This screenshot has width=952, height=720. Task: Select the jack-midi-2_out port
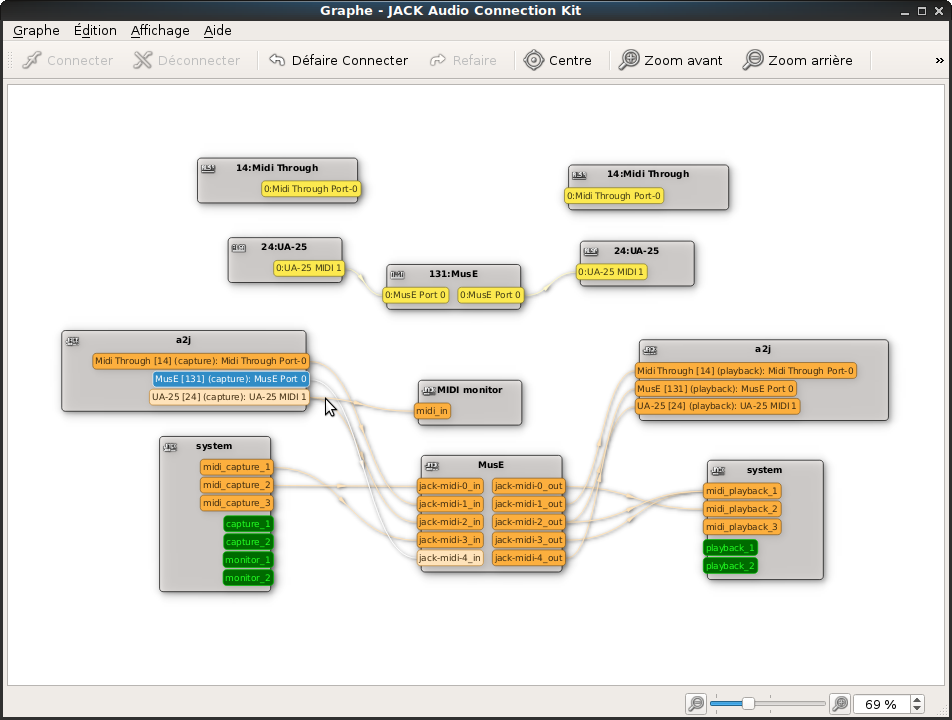coord(529,522)
